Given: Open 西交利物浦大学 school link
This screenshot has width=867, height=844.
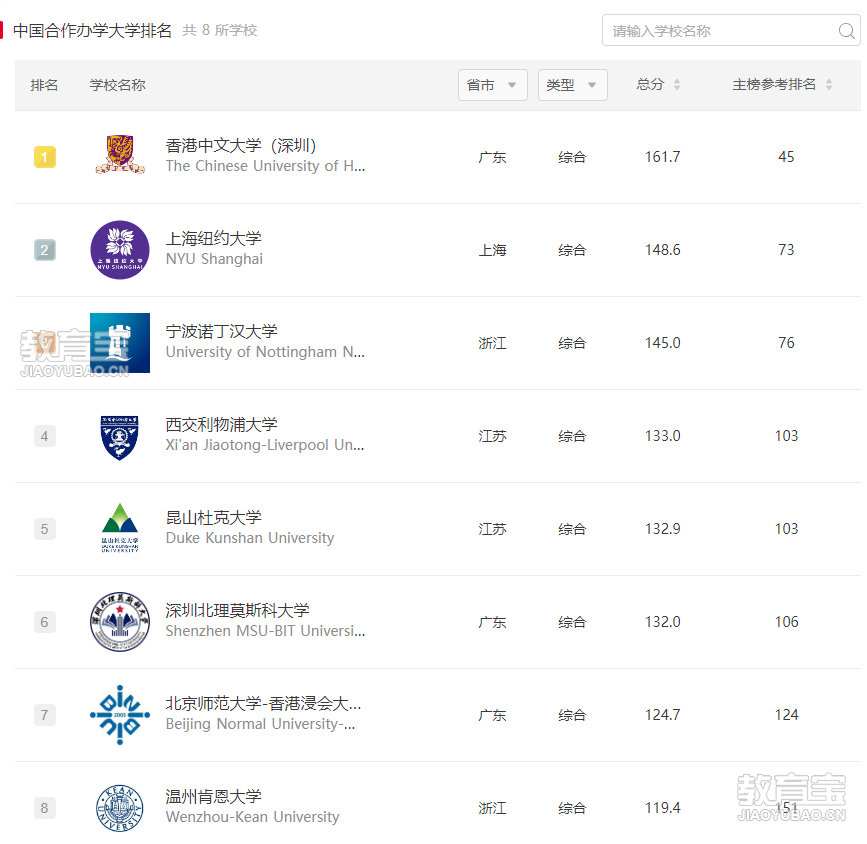Looking at the screenshot, I should [x=221, y=424].
